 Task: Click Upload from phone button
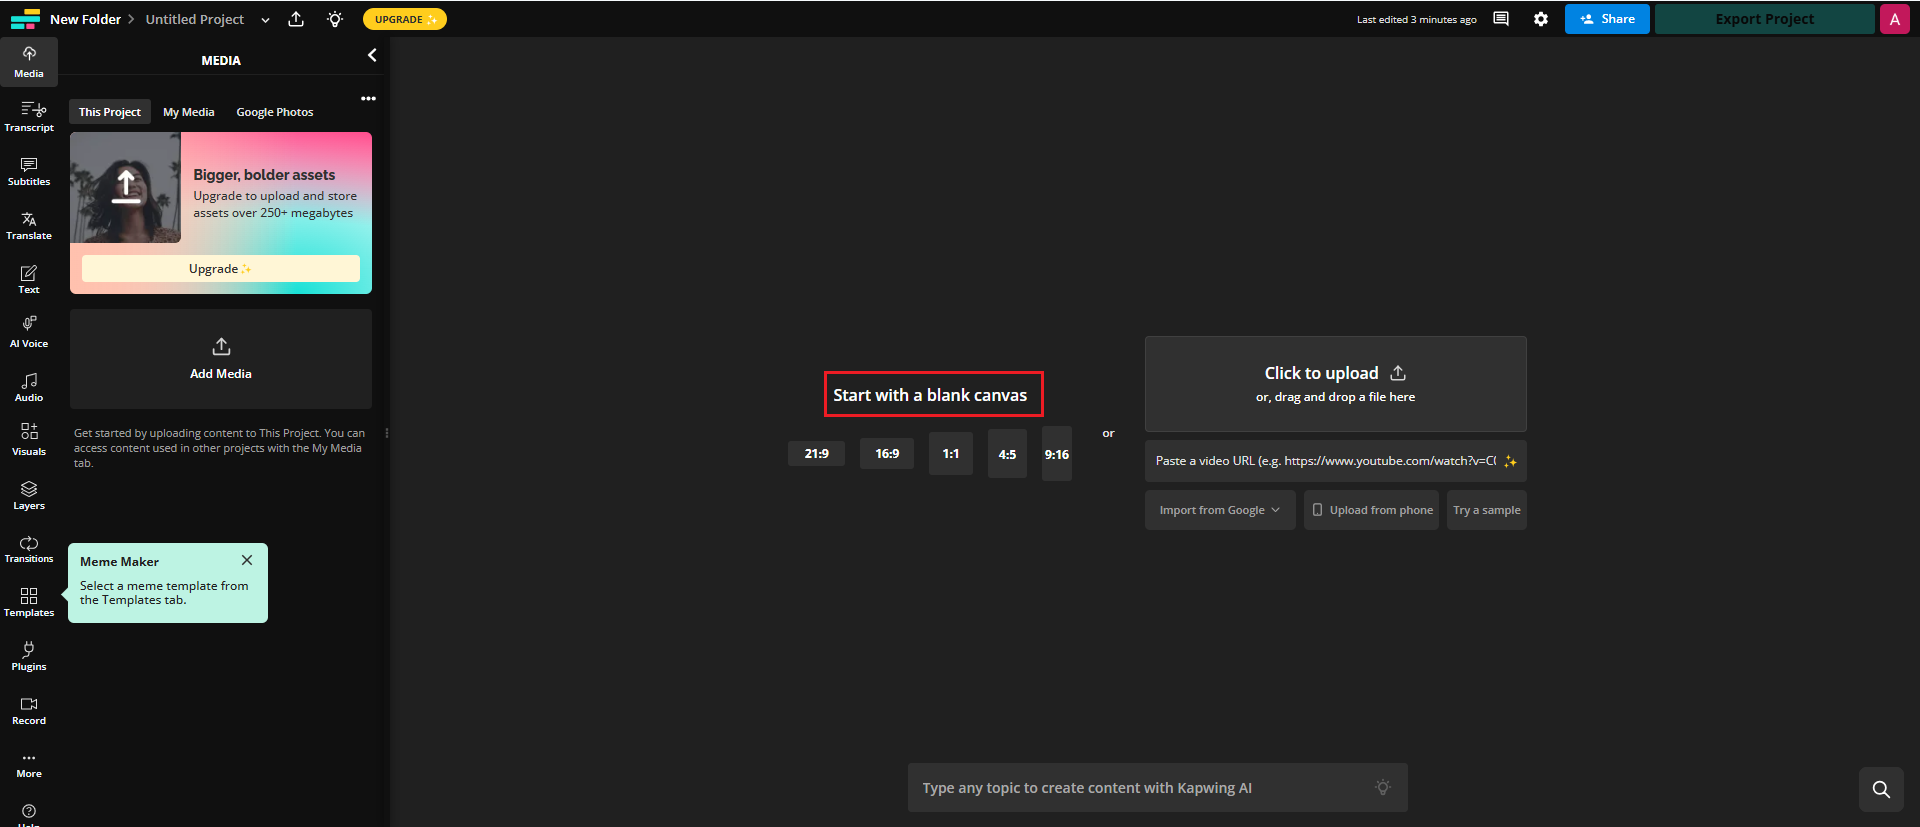click(x=1371, y=510)
